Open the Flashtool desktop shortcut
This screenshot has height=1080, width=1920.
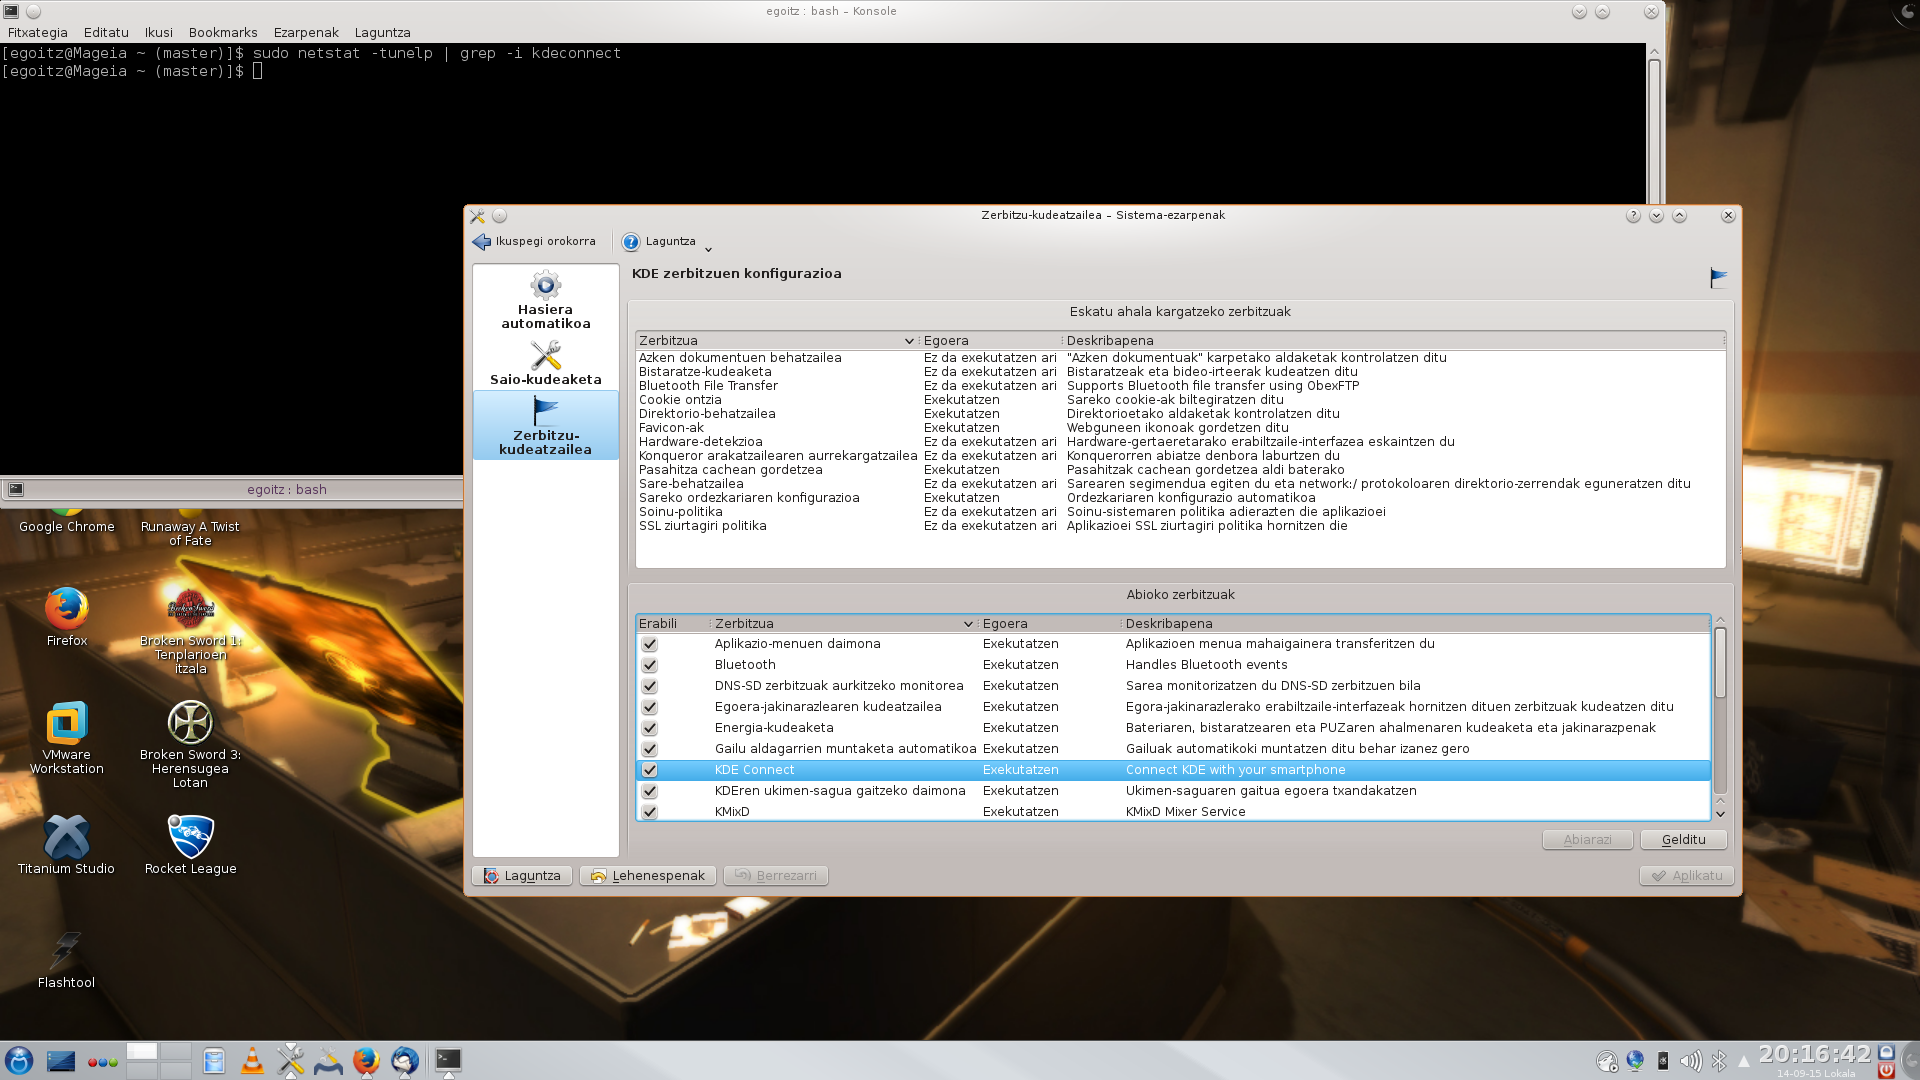(x=67, y=959)
